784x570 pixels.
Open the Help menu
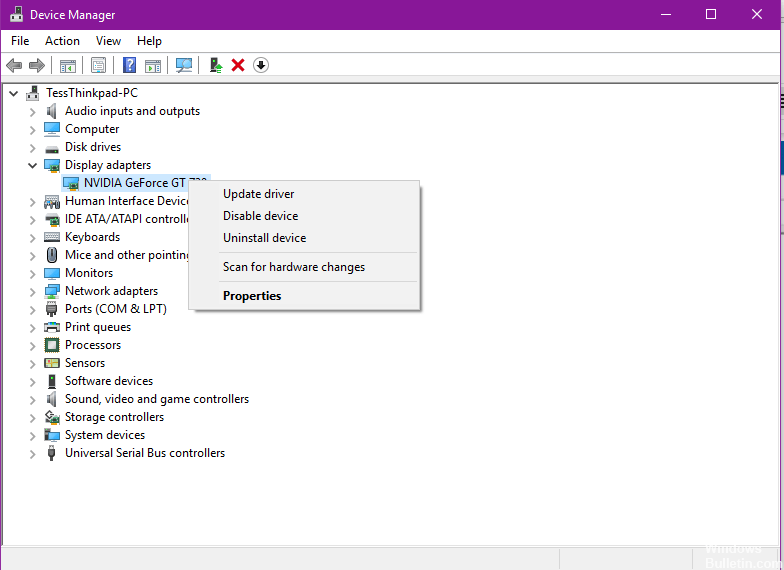pos(149,41)
